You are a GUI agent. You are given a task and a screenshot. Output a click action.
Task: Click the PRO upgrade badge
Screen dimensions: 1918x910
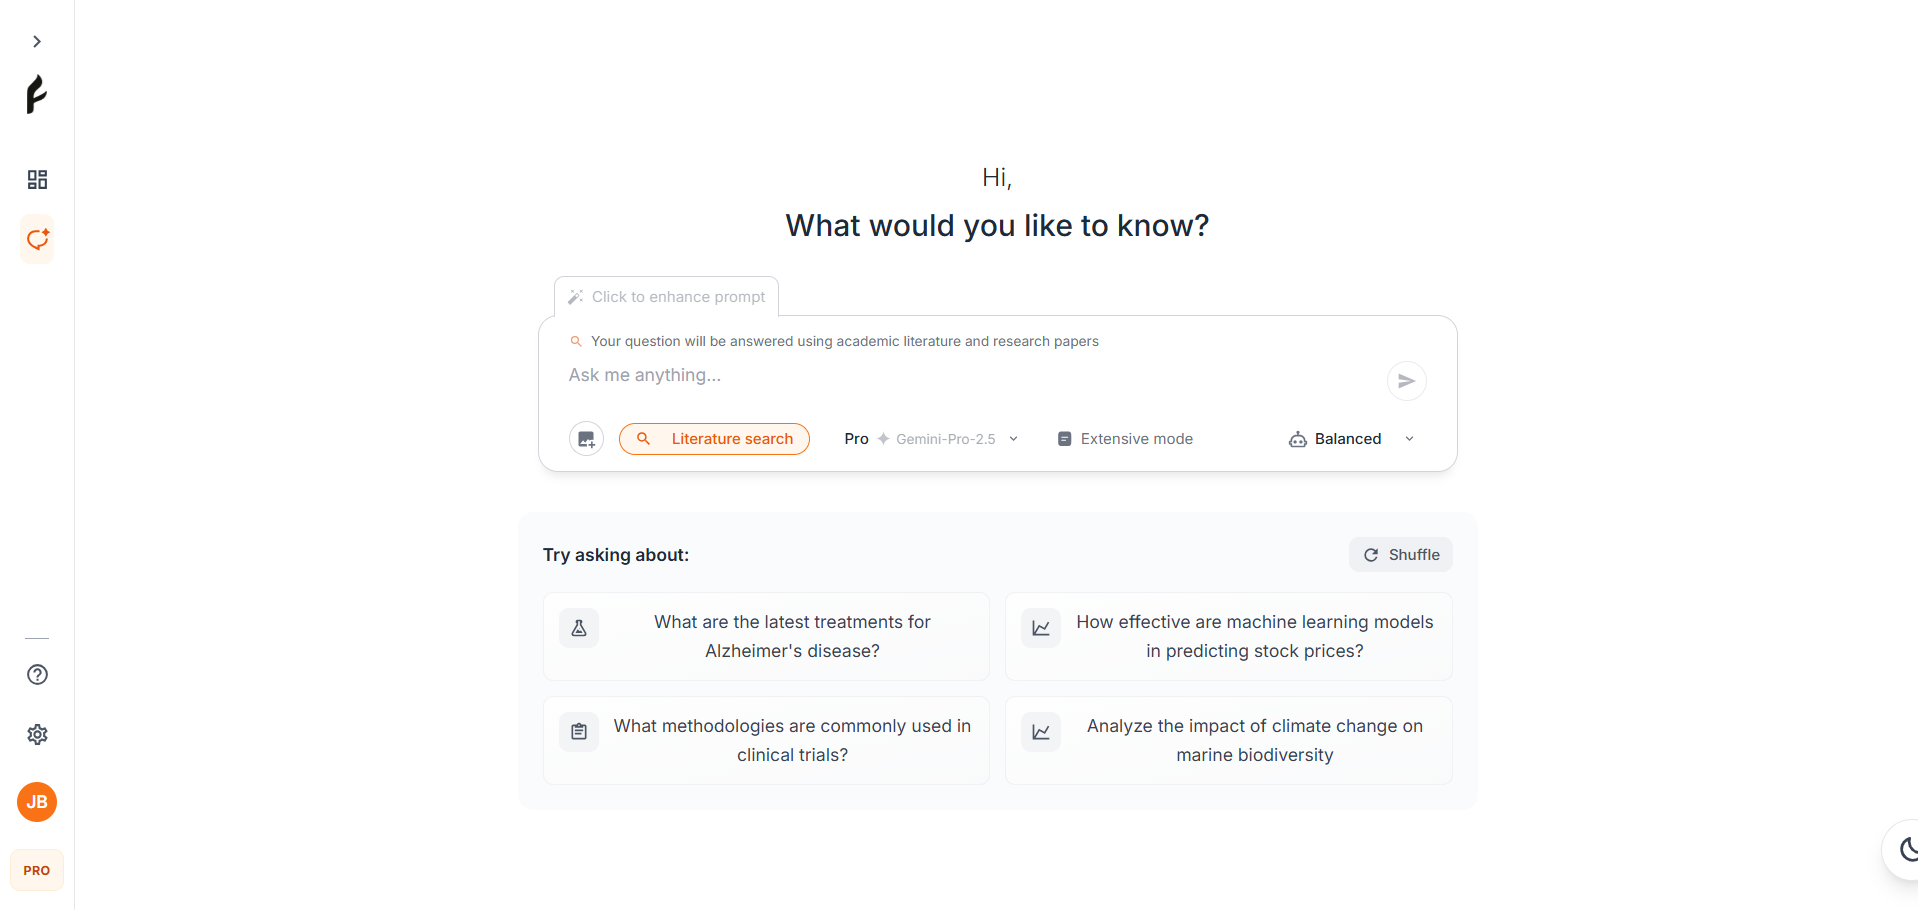tap(37, 869)
